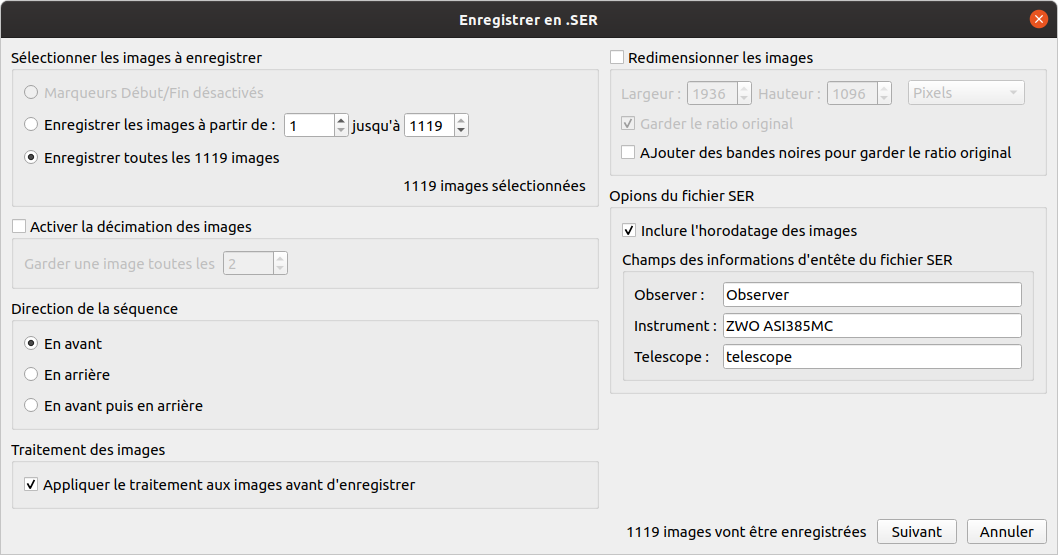Select Enregistrer toutes les 1119 images

click(32, 157)
